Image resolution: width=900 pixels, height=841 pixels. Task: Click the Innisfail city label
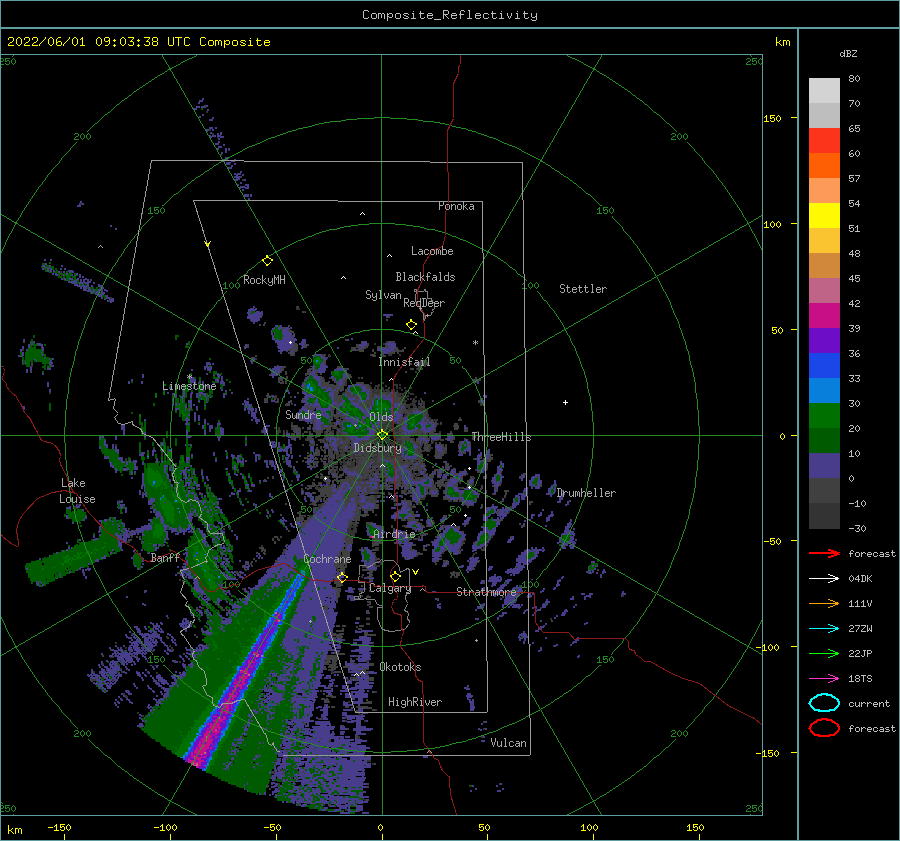pos(404,362)
